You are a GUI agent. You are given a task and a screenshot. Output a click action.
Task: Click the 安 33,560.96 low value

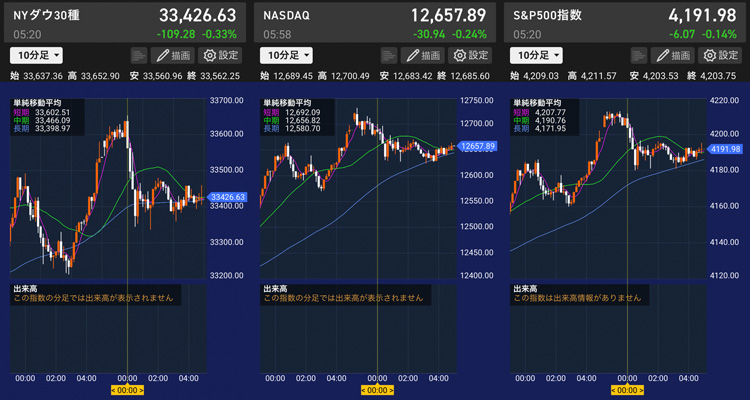[156, 76]
